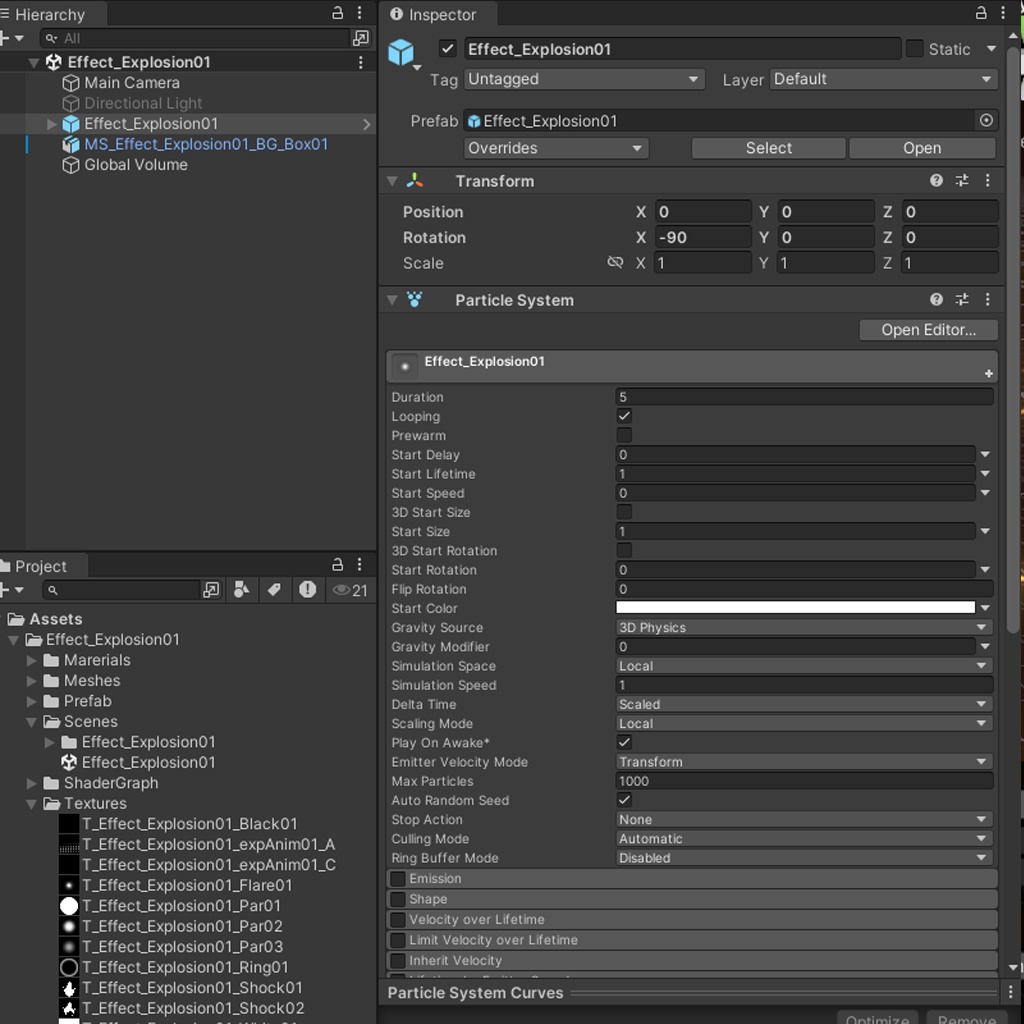Click the Transform component help icon
Image resolution: width=1024 pixels, height=1024 pixels.
(x=935, y=180)
